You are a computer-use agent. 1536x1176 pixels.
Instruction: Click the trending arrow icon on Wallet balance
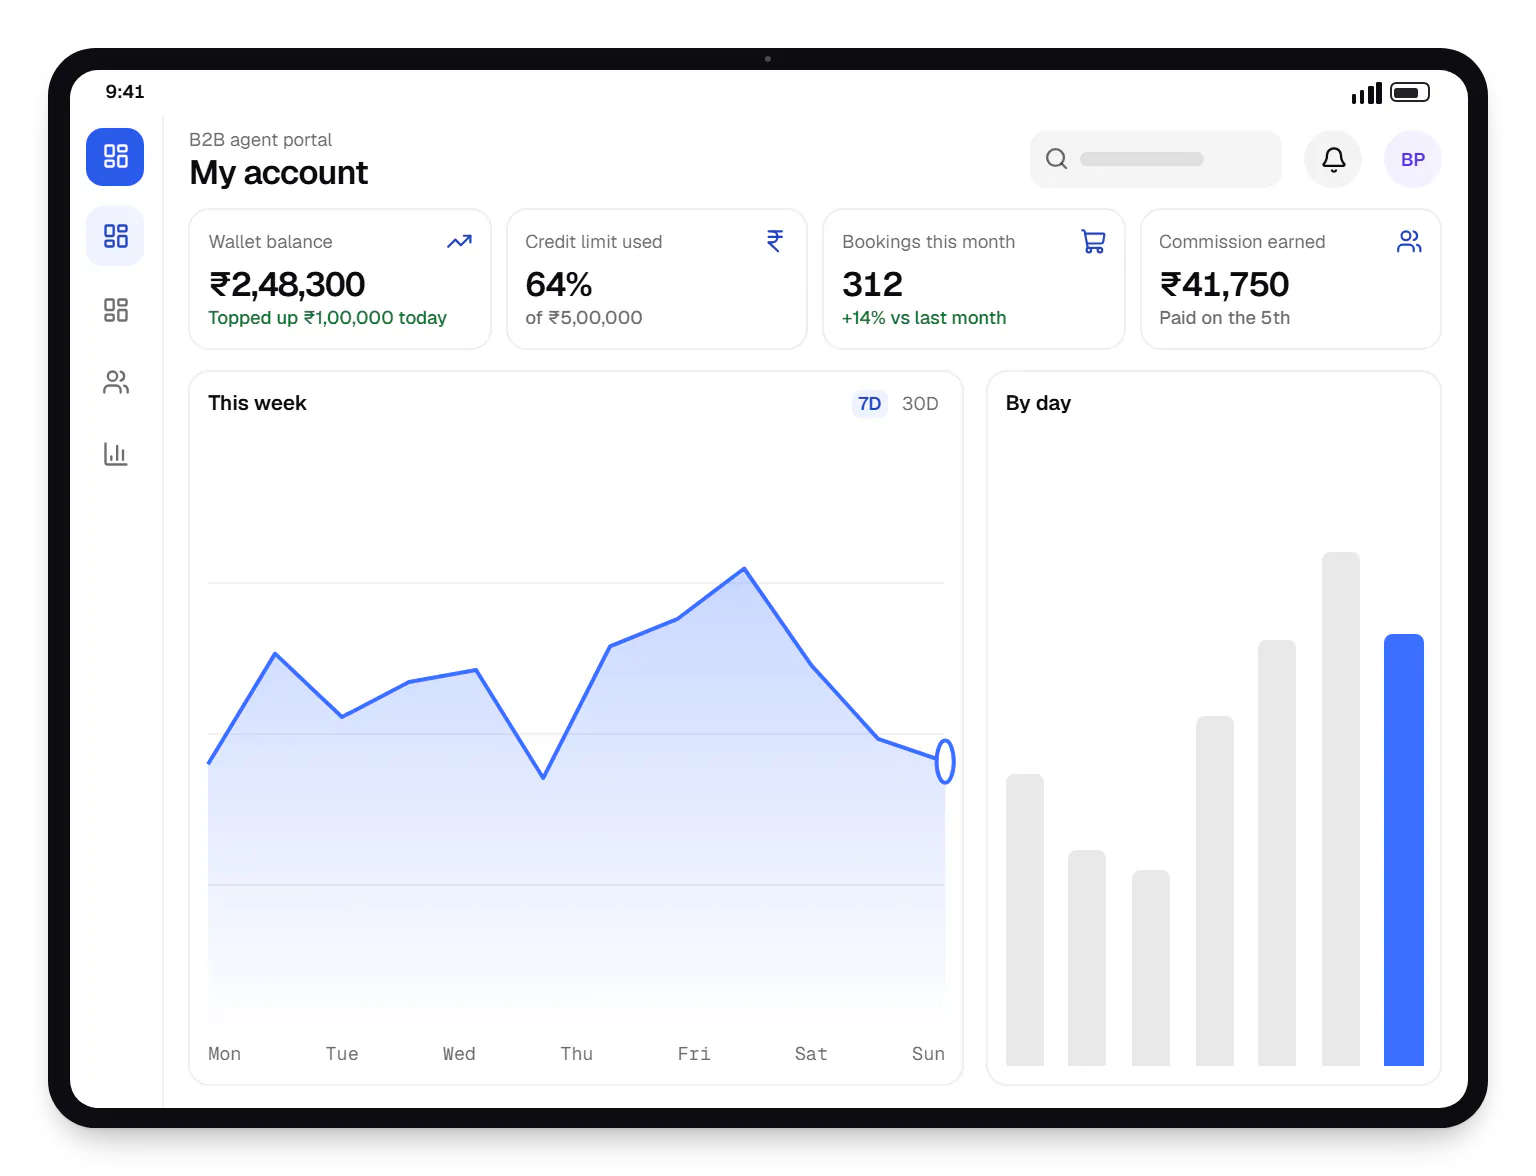[x=459, y=241]
